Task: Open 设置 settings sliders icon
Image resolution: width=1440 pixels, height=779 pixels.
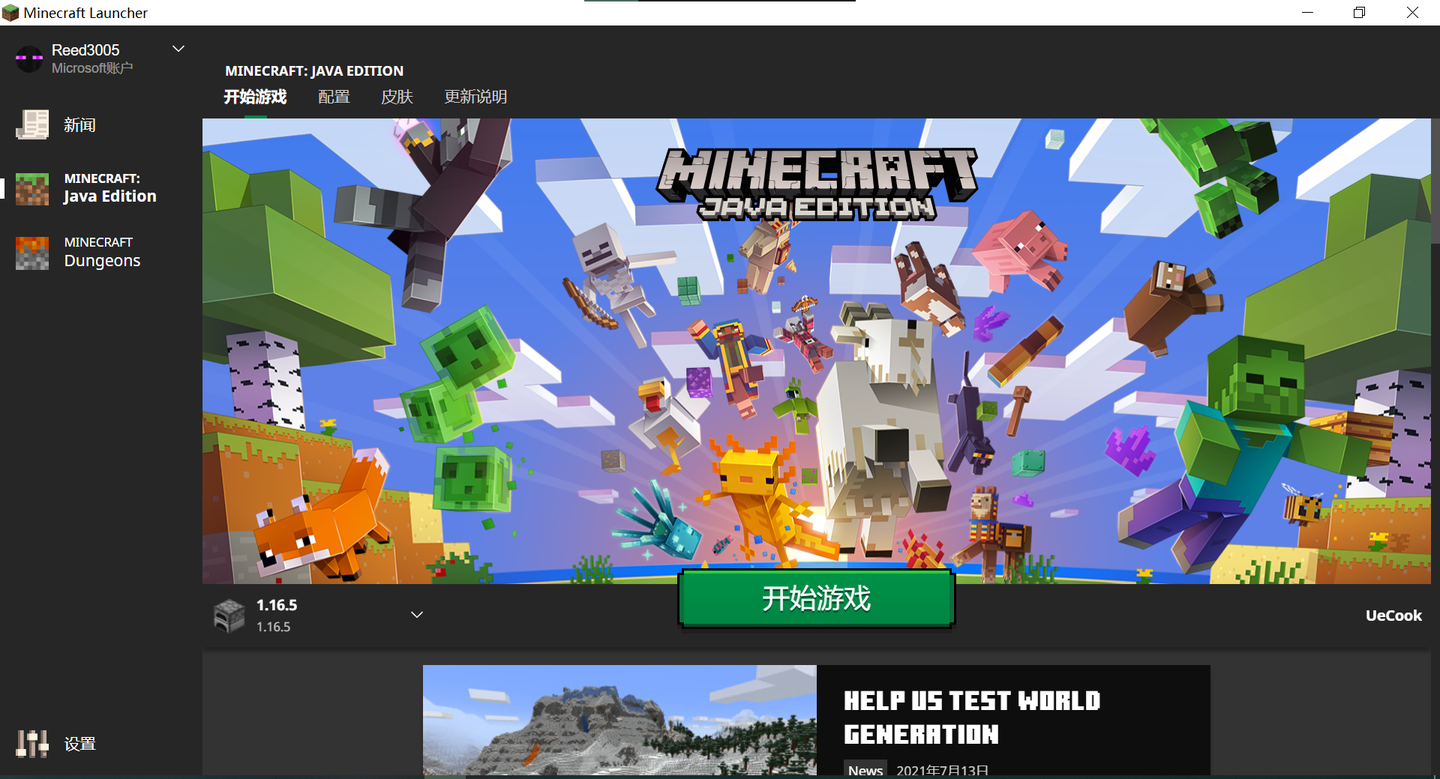Action: 32,743
